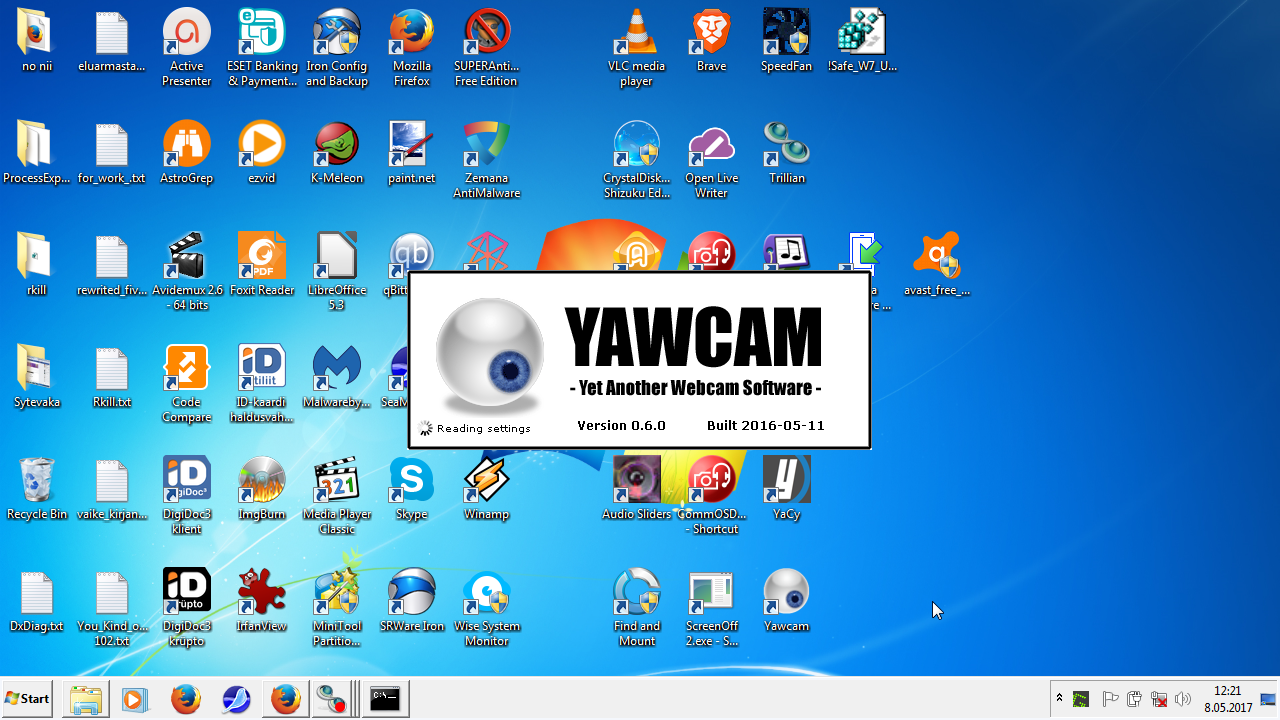Select the !Safe_W7_U file icon

coord(862,41)
